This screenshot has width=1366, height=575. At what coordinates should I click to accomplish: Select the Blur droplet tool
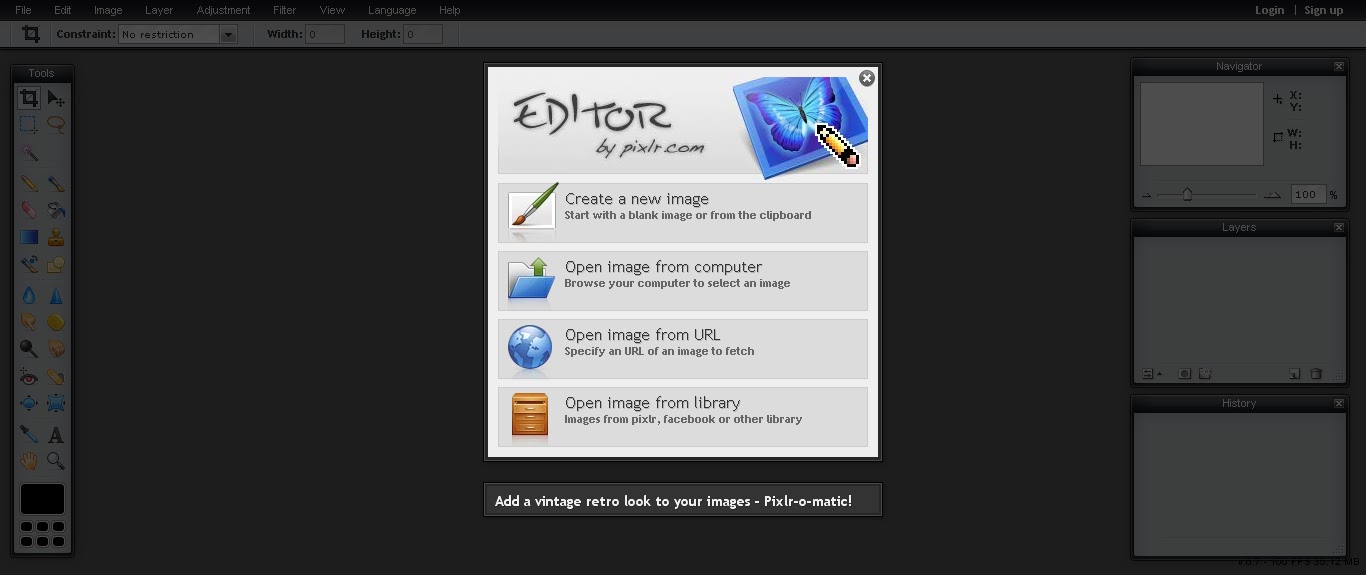point(29,296)
